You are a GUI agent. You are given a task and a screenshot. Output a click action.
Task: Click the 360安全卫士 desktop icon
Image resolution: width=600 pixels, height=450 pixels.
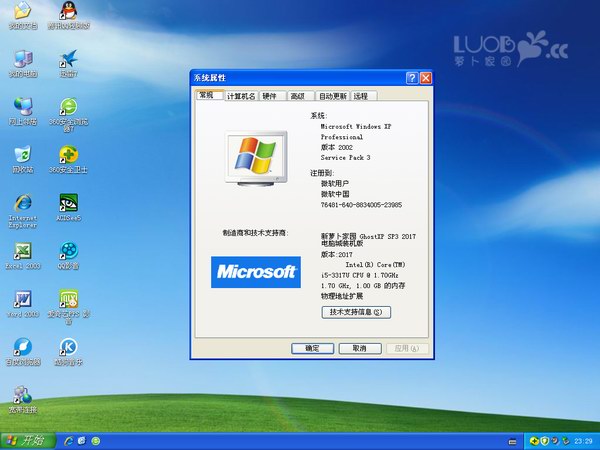(x=68, y=155)
